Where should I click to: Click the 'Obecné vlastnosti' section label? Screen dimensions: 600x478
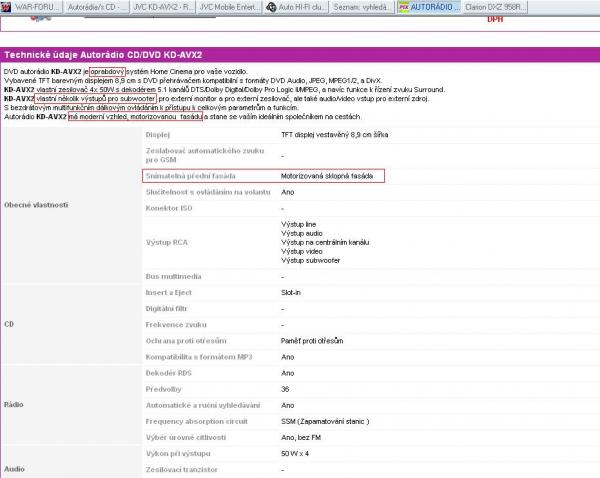pyautogui.click(x=35, y=204)
